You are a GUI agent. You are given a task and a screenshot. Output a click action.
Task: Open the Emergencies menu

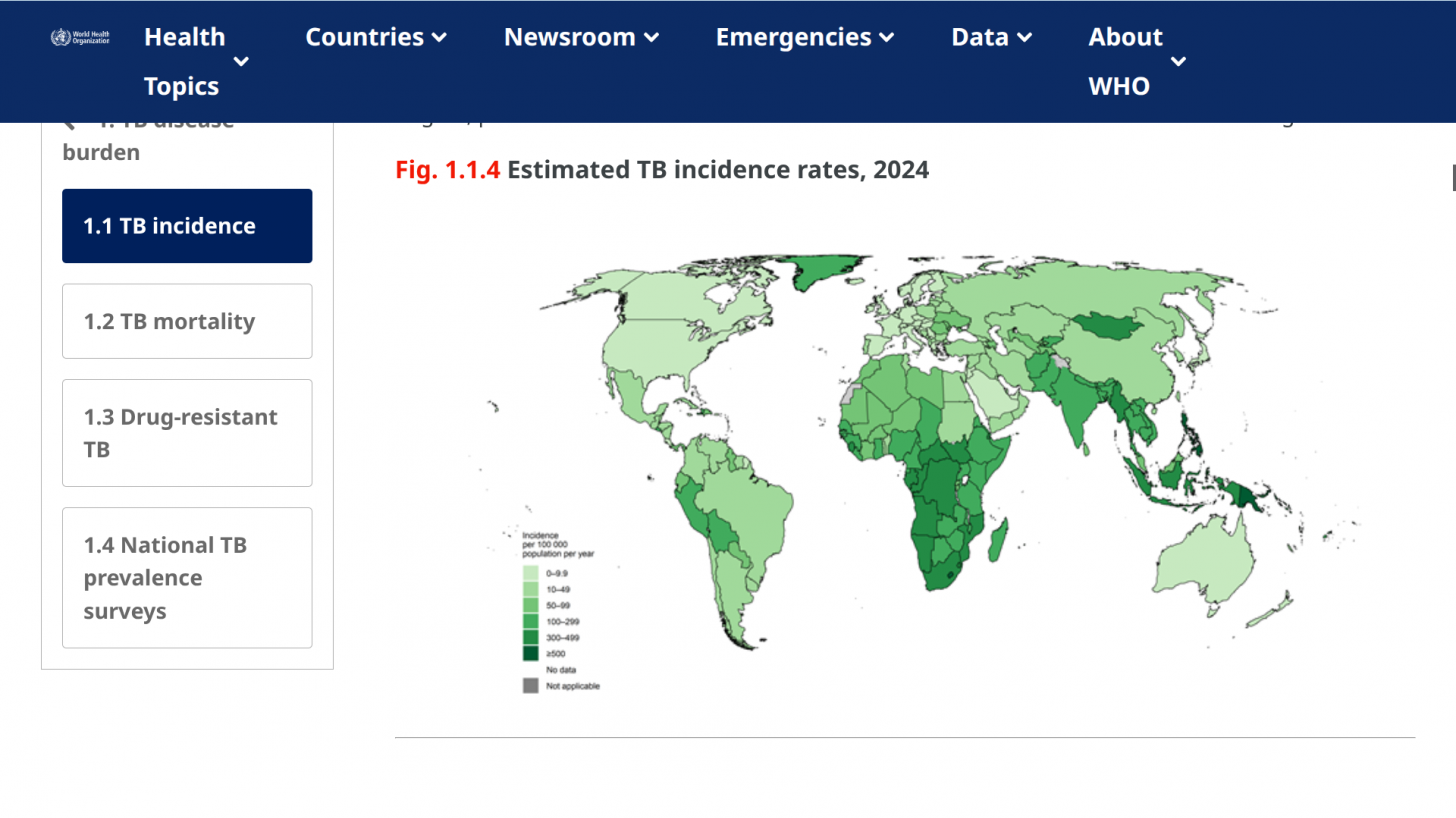click(804, 37)
